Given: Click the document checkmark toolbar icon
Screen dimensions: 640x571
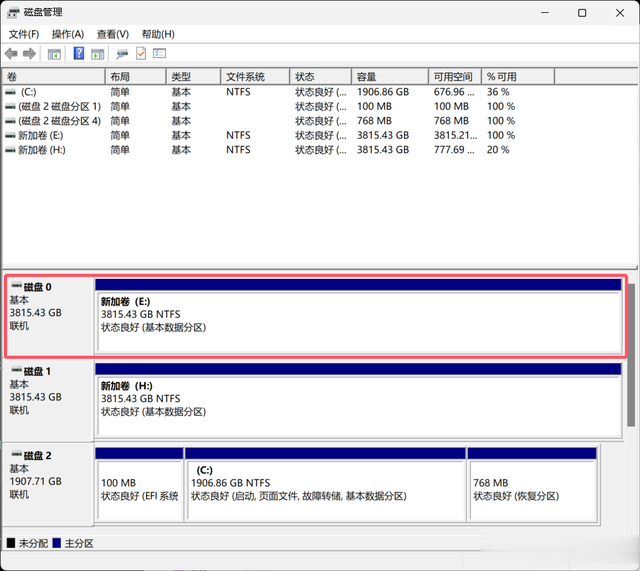Looking at the screenshot, I should pos(141,53).
